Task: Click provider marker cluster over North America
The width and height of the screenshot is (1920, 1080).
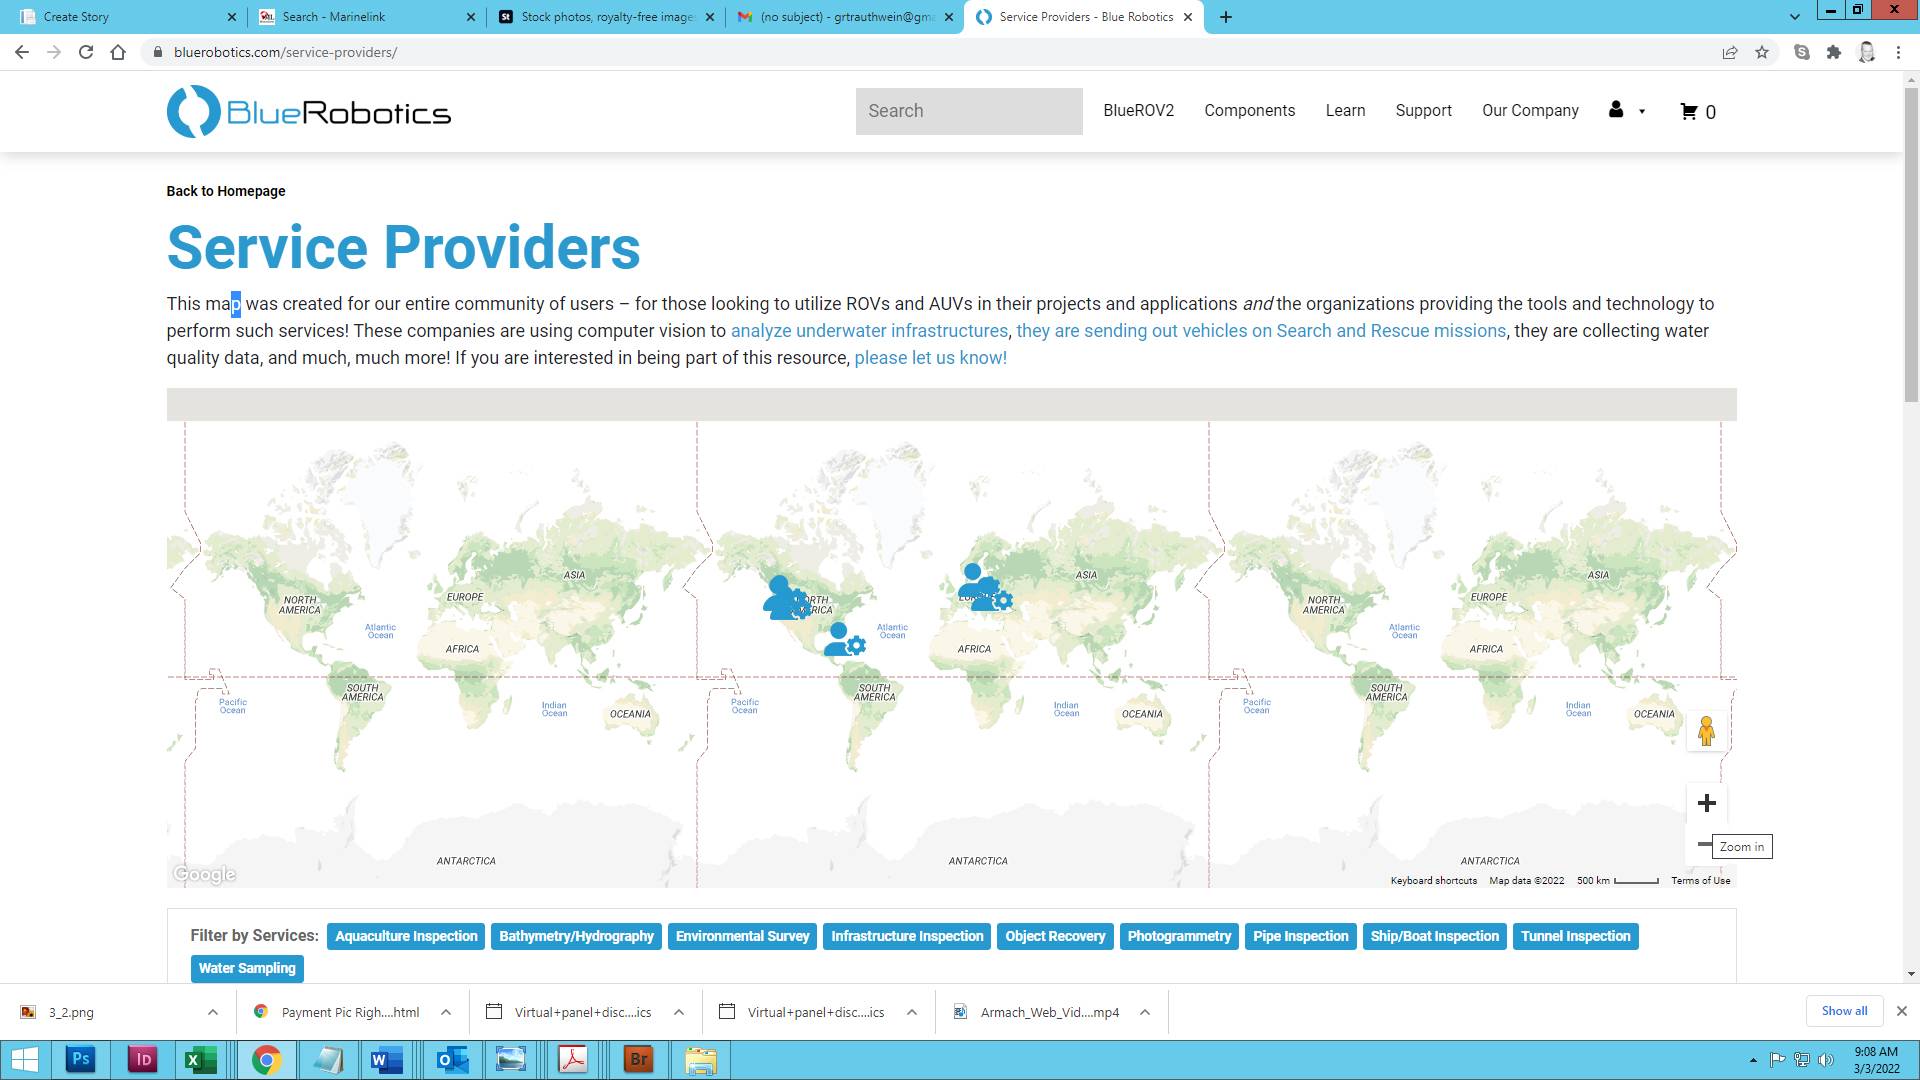Action: (x=786, y=598)
